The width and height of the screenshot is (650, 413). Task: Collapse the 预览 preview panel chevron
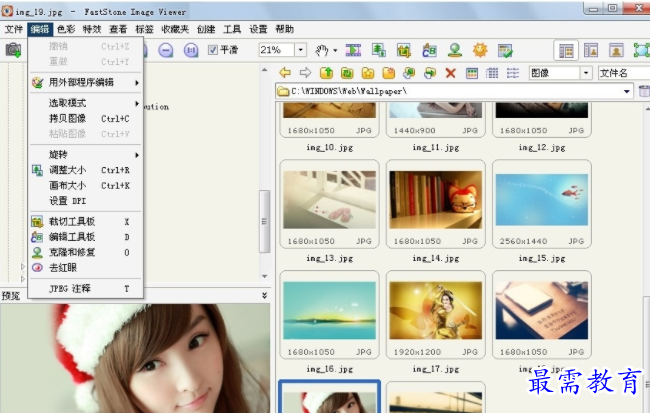coord(264,296)
